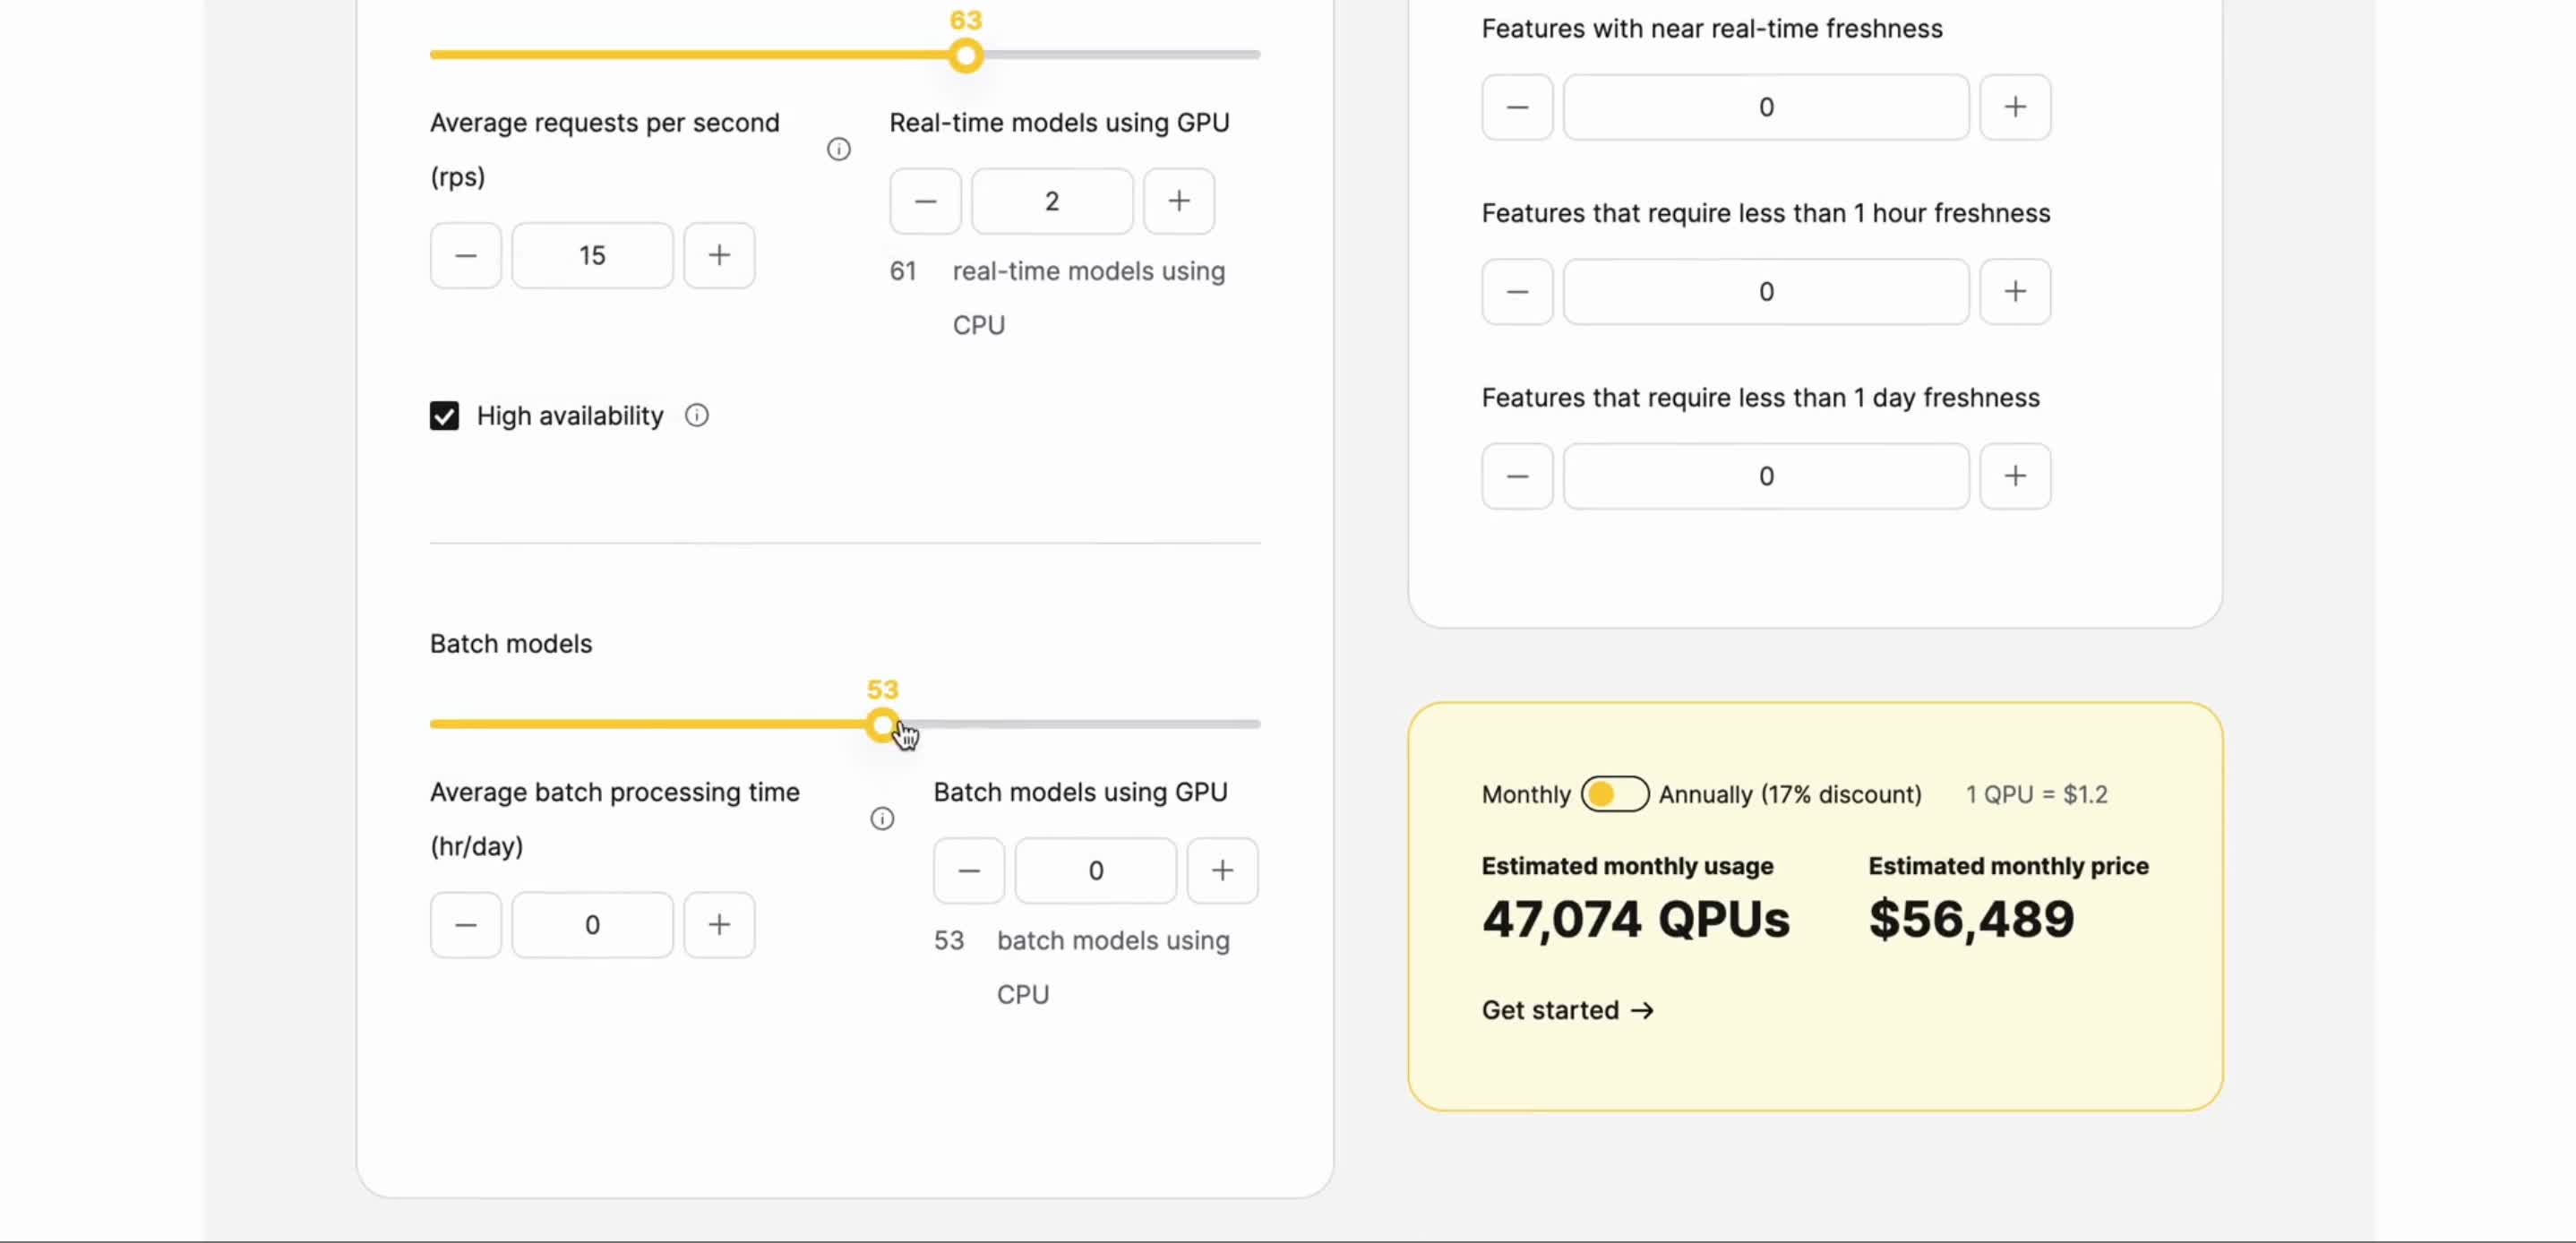Click the Get started link
The image size is (2576, 1243).
point(1567,1010)
